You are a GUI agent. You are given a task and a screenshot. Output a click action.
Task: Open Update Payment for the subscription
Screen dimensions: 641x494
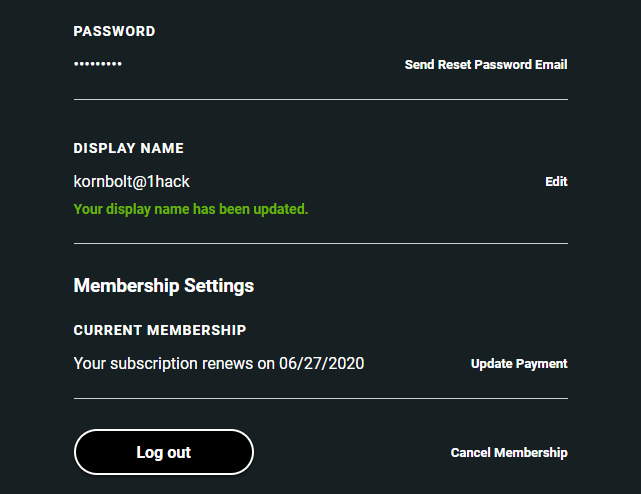tap(519, 364)
